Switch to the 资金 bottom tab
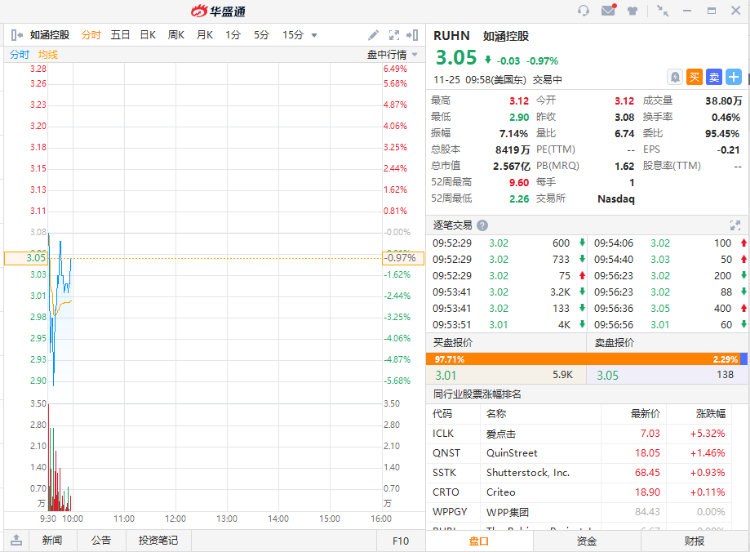The image size is (750, 552). click(587, 541)
